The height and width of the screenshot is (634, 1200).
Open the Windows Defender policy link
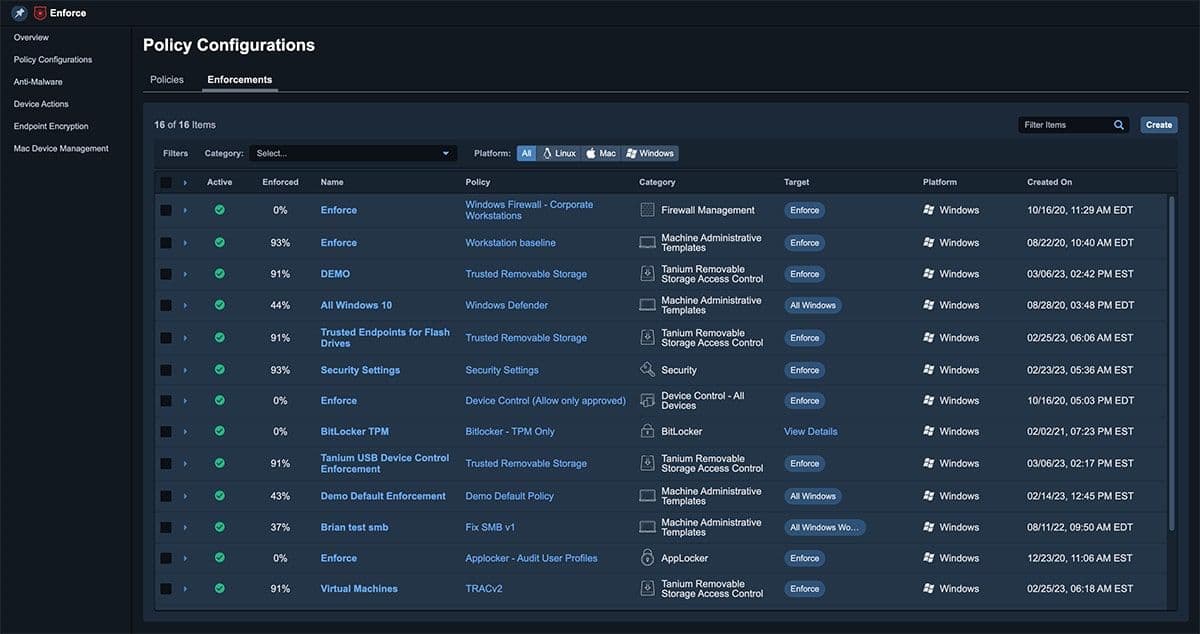click(507, 305)
